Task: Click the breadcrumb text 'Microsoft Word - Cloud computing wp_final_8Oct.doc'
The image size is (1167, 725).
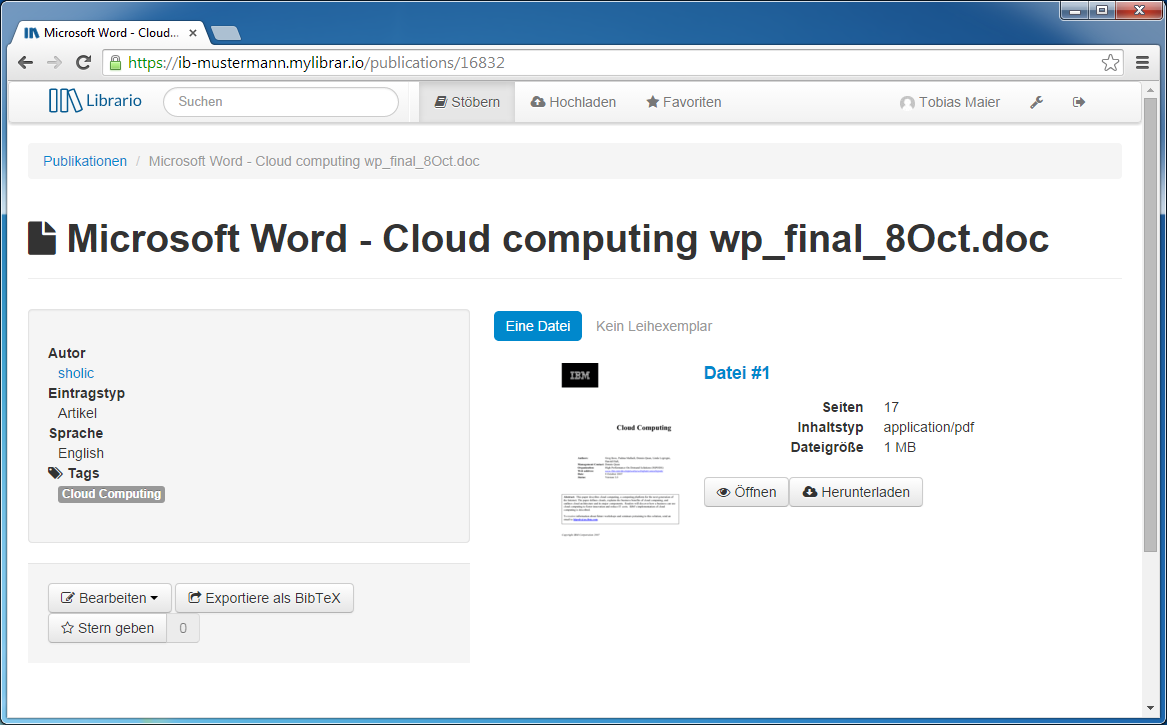Action: (314, 161)
